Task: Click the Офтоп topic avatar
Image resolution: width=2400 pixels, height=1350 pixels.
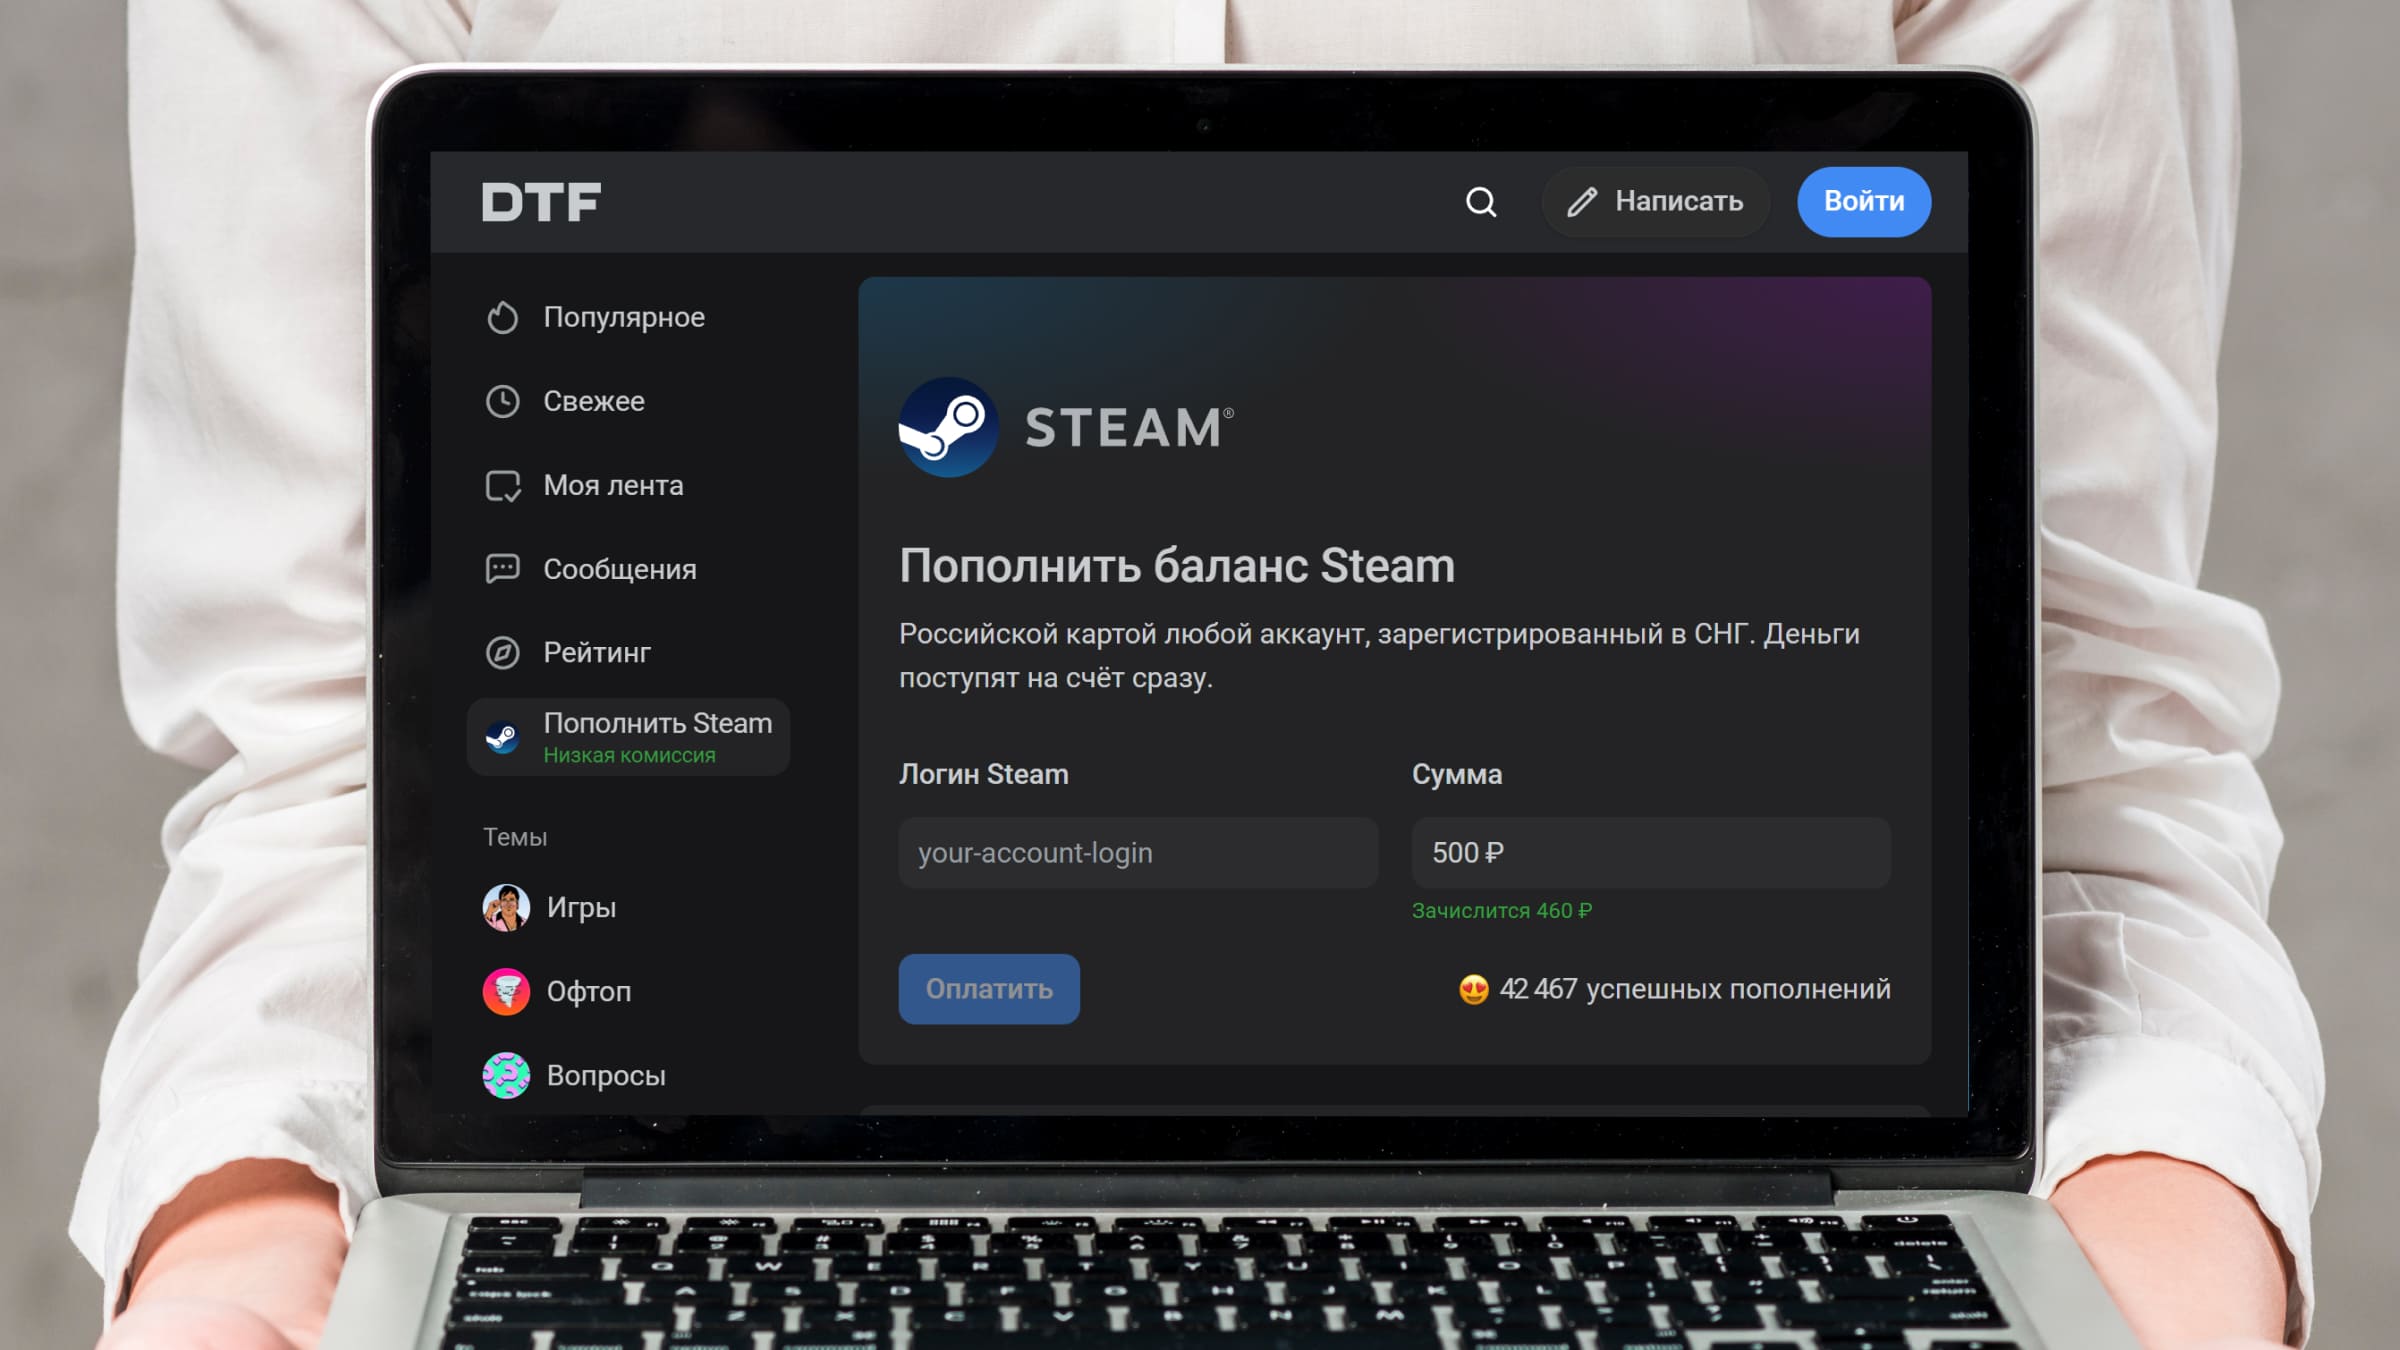Action: pyautogui.click(x=507, y=992)
